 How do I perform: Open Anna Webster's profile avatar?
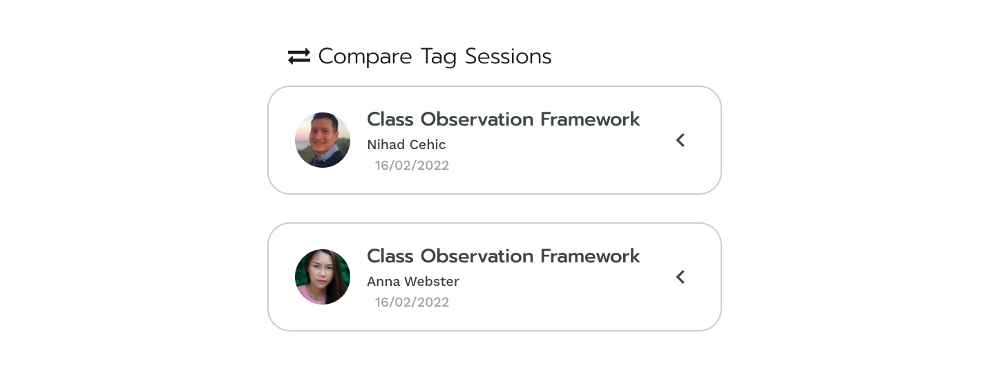[x=323, y=277]
